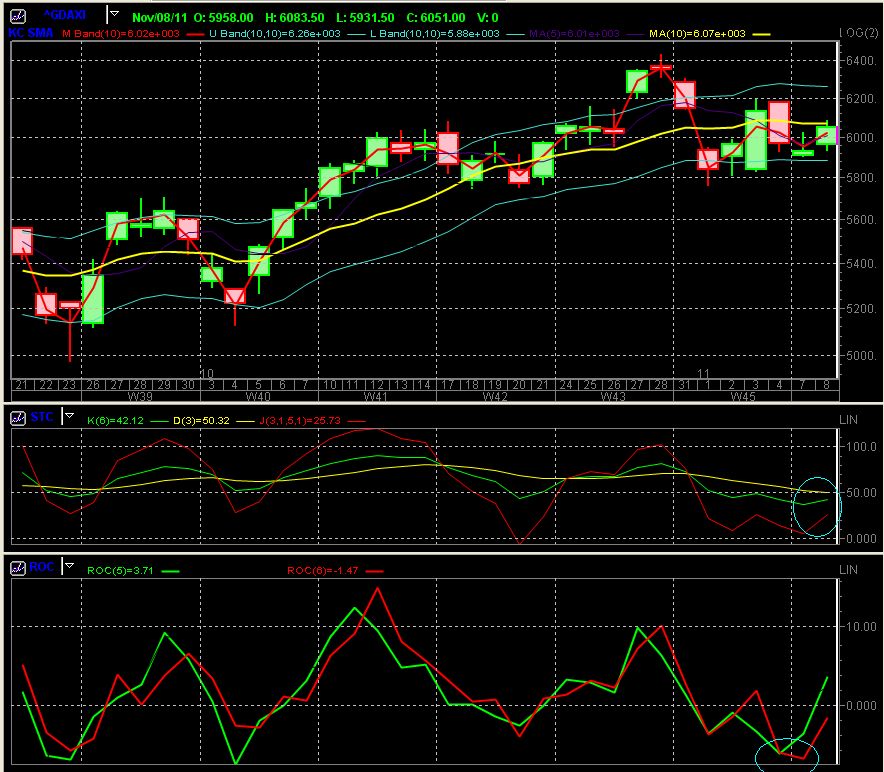
Task: Click the ^GDAXI symbol label
Action: point(65,15)
